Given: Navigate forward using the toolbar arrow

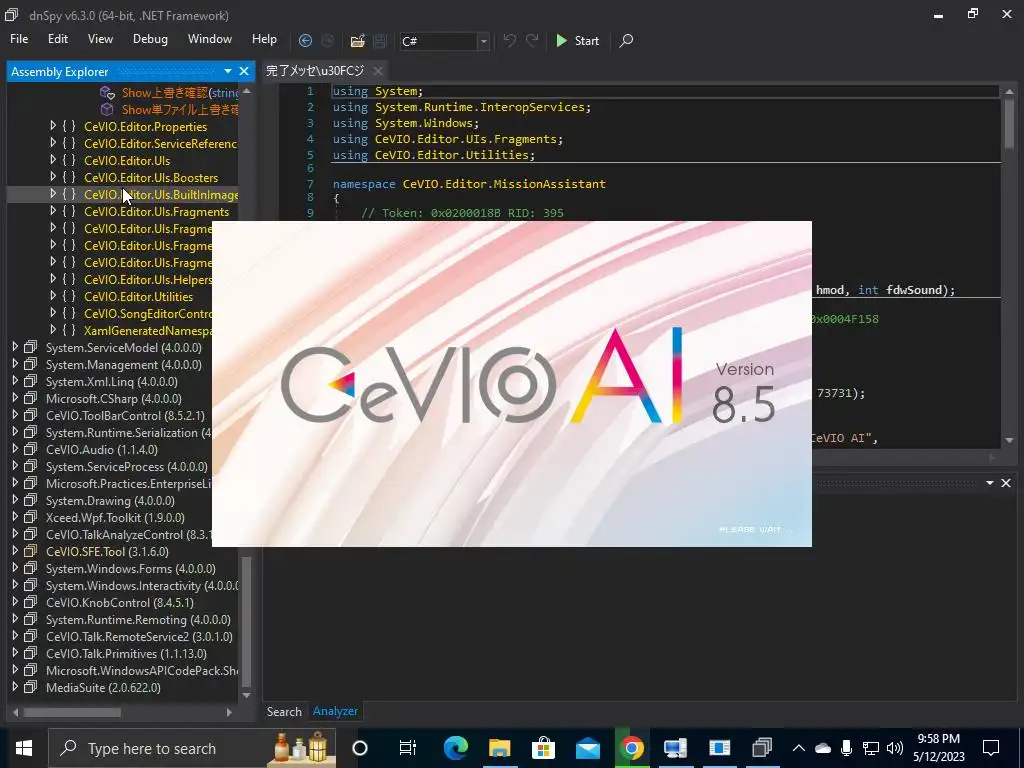Looking at the screenshot, I should (328, 40).
